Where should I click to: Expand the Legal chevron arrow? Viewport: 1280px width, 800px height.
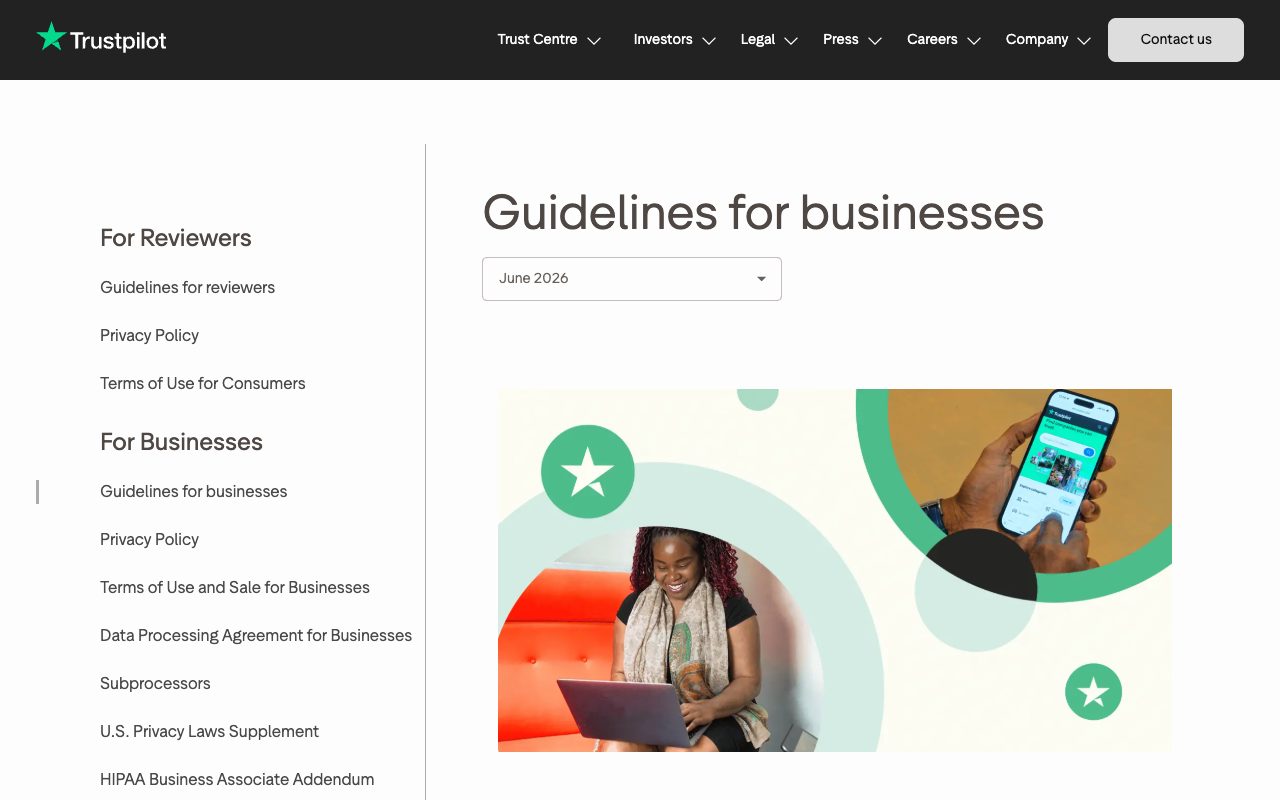point(791,41)
